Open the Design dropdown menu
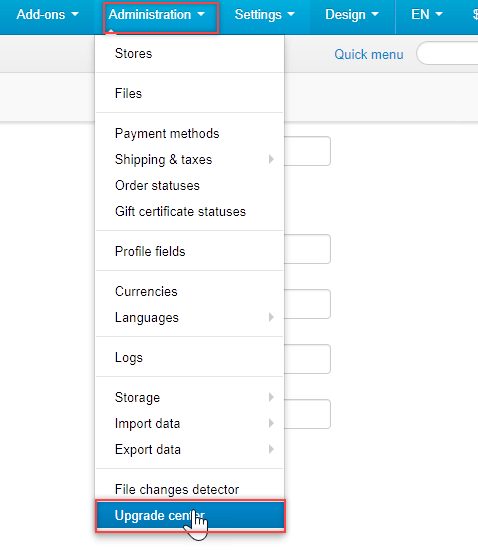Screen dimensions: 478x559 351,15
